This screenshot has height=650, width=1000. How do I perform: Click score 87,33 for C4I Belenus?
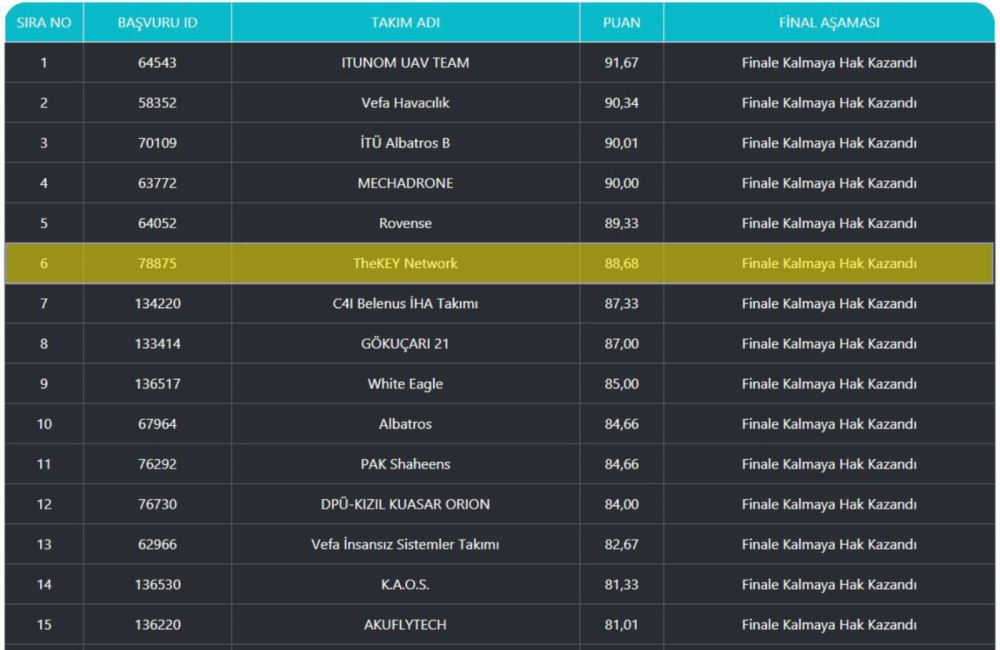621,303
